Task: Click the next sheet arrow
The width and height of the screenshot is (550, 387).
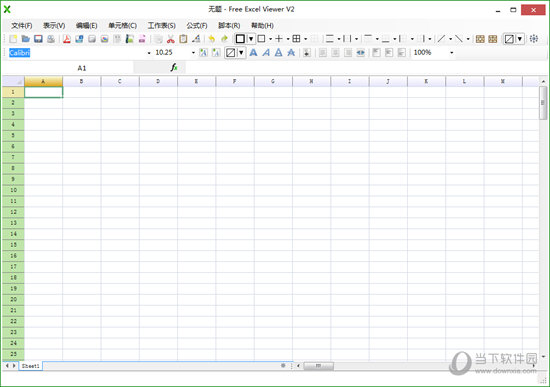Action: (x=14, y=366)
